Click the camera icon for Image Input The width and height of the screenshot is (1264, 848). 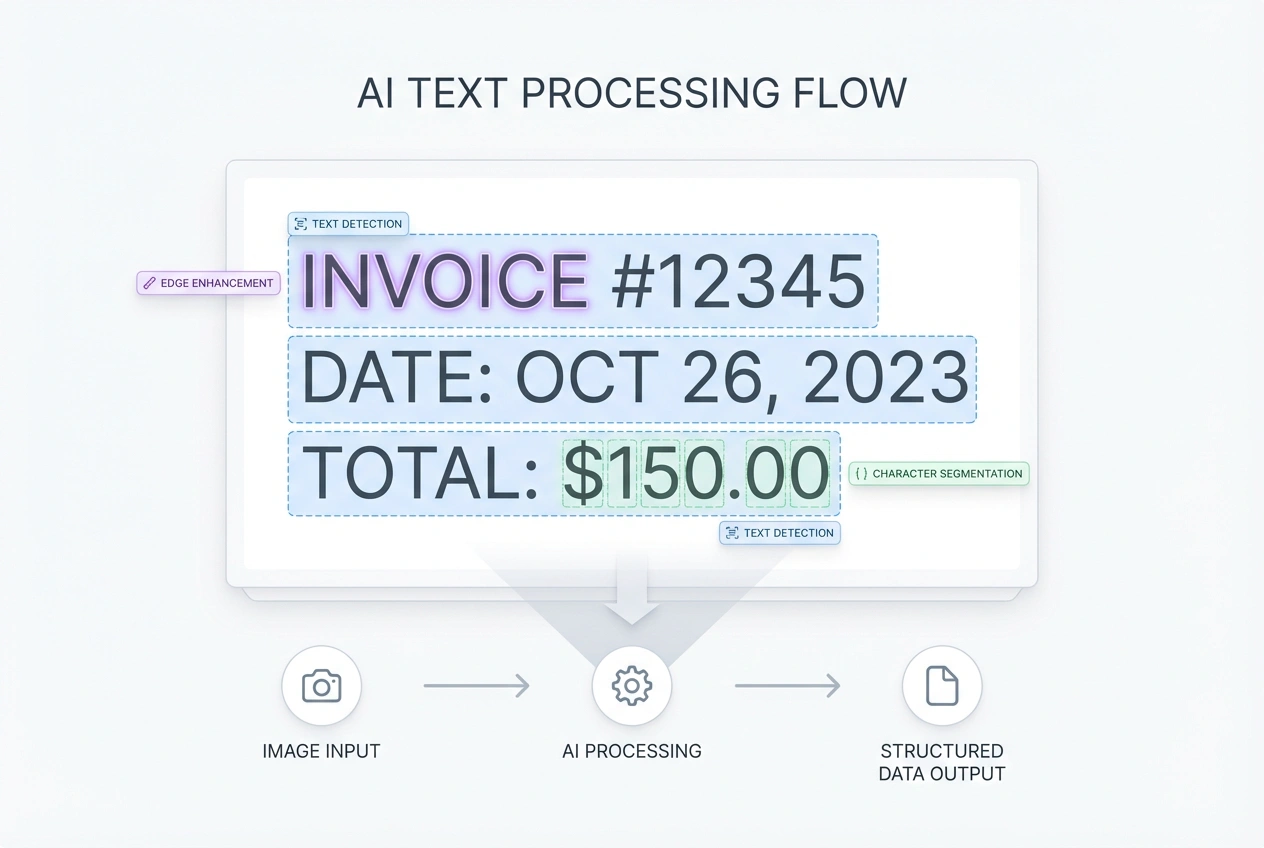tap(321, 686)
